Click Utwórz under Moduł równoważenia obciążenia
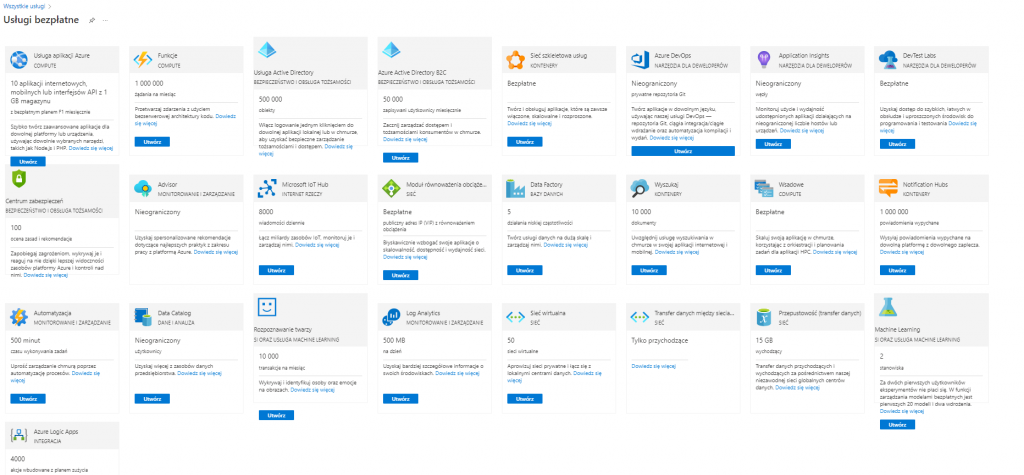Viewport: 1024px width, 475px height. (400, 275)
